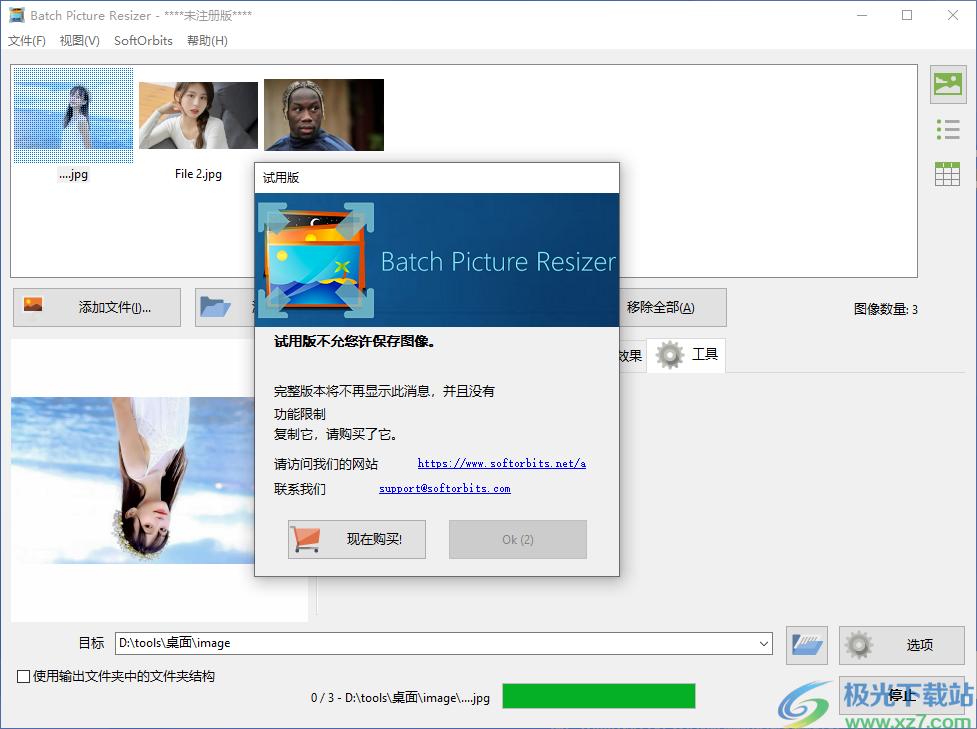Open the 视图(V) menu
This screenshot has width=977, height=729.
click(x=80, y=41)
